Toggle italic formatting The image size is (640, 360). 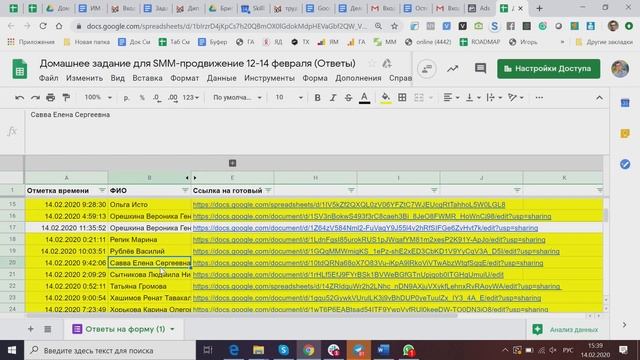[x=333, y=98]
